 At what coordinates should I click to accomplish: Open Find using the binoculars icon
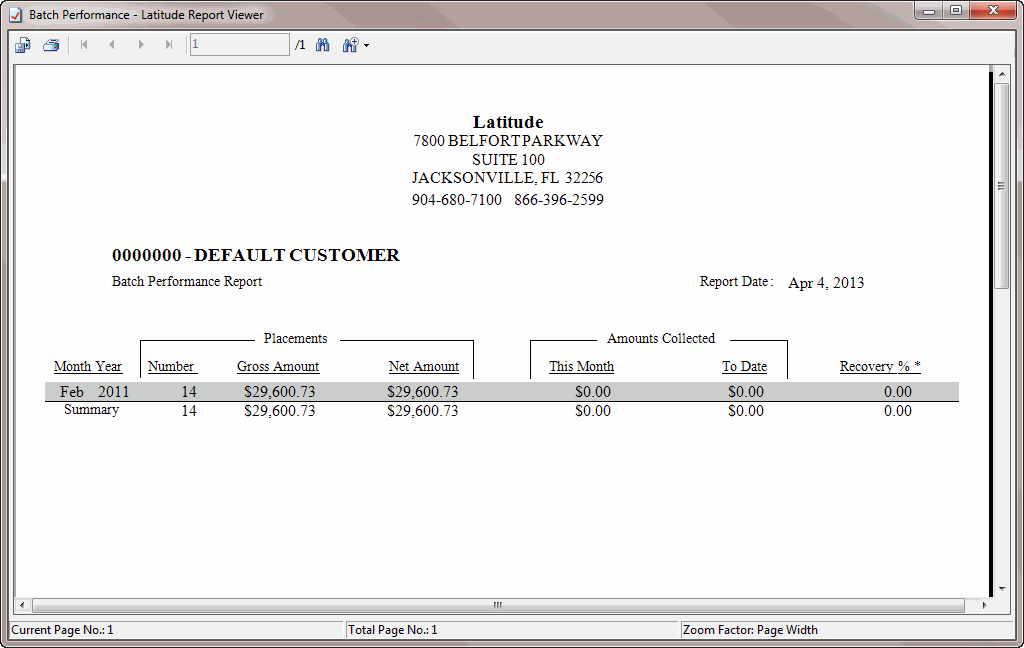tap(322, 44)
